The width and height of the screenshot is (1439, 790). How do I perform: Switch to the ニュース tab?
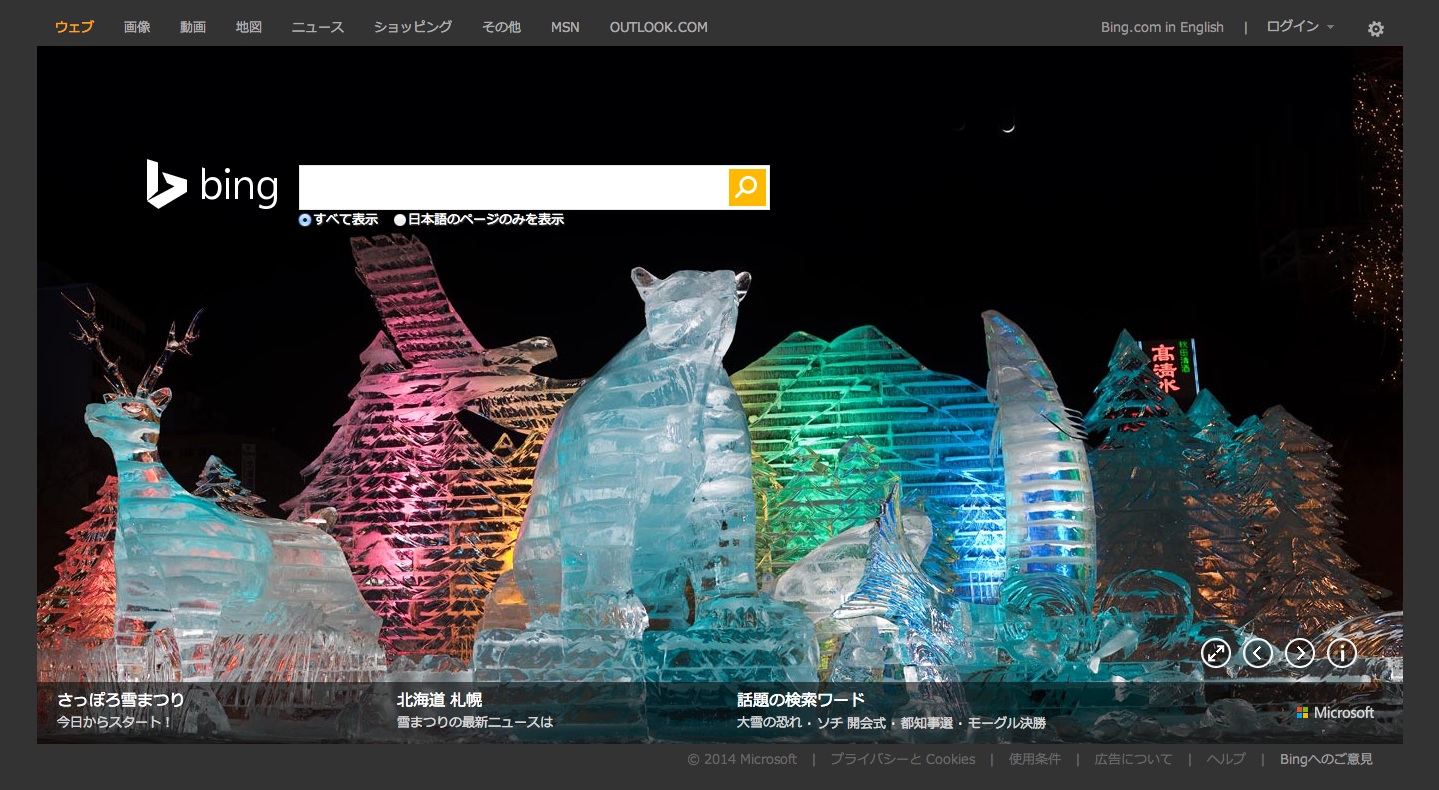click(x=317, y=27)
